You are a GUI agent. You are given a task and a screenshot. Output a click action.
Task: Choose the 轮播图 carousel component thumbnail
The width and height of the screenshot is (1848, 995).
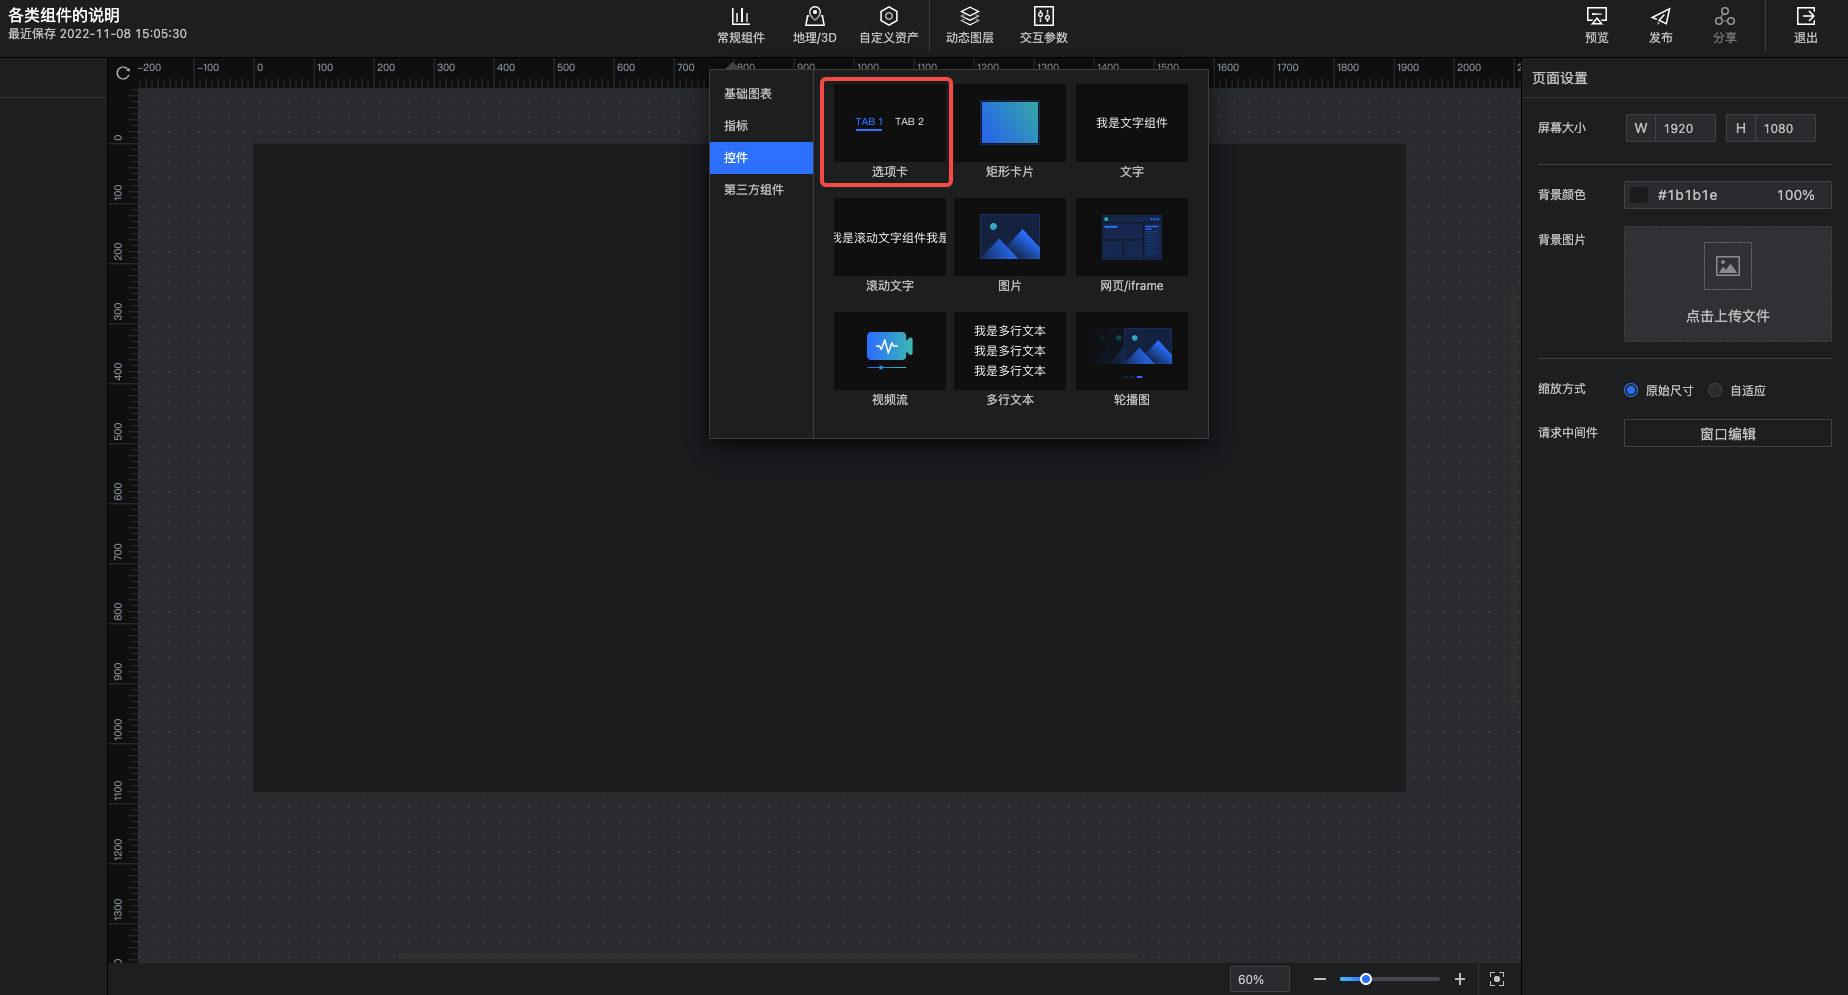point(1131,352)
